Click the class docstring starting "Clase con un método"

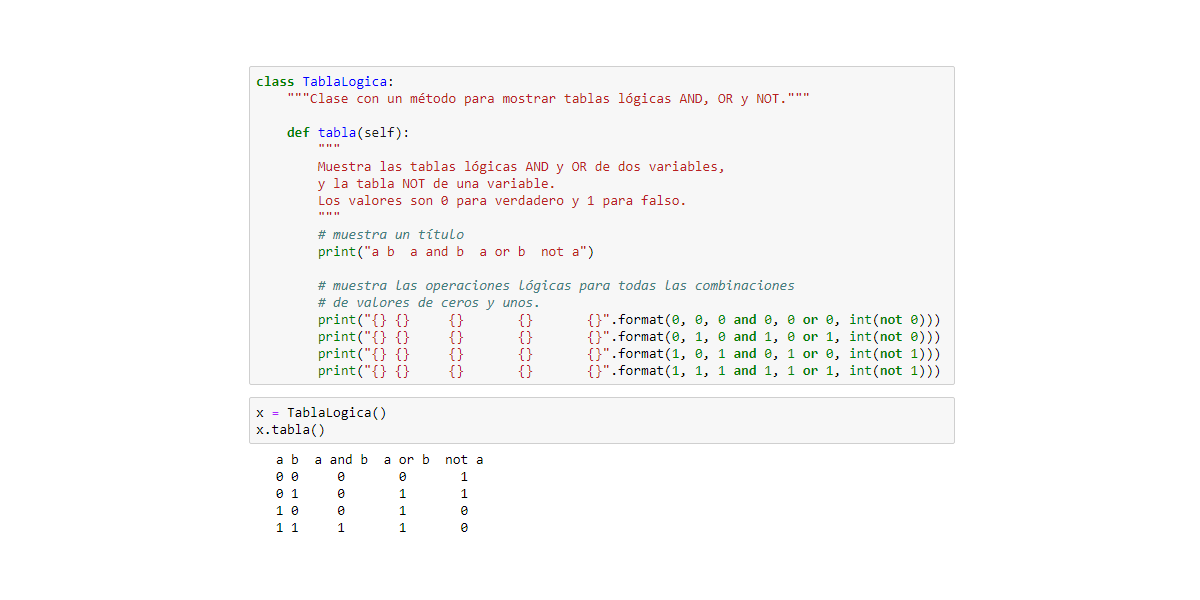548,98
